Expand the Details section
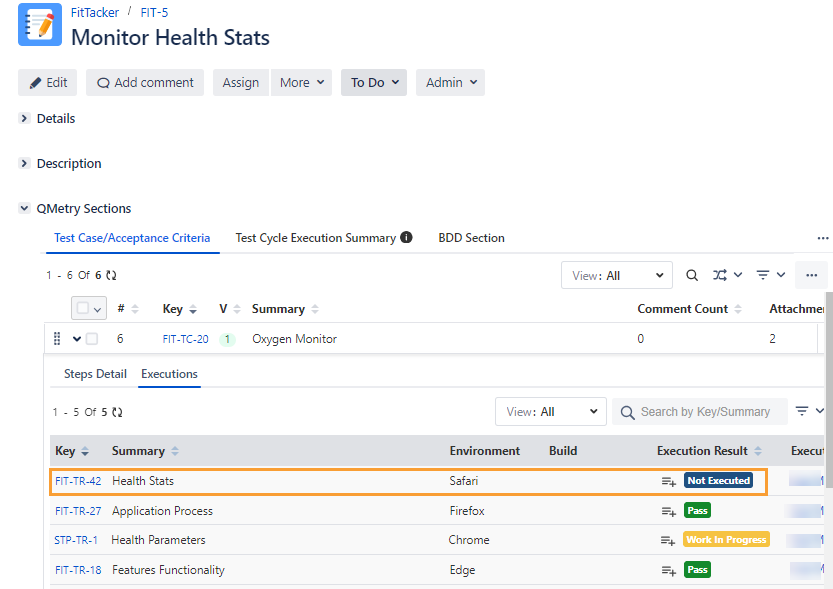This screenshot has height=589, width=833. (24, 118)
